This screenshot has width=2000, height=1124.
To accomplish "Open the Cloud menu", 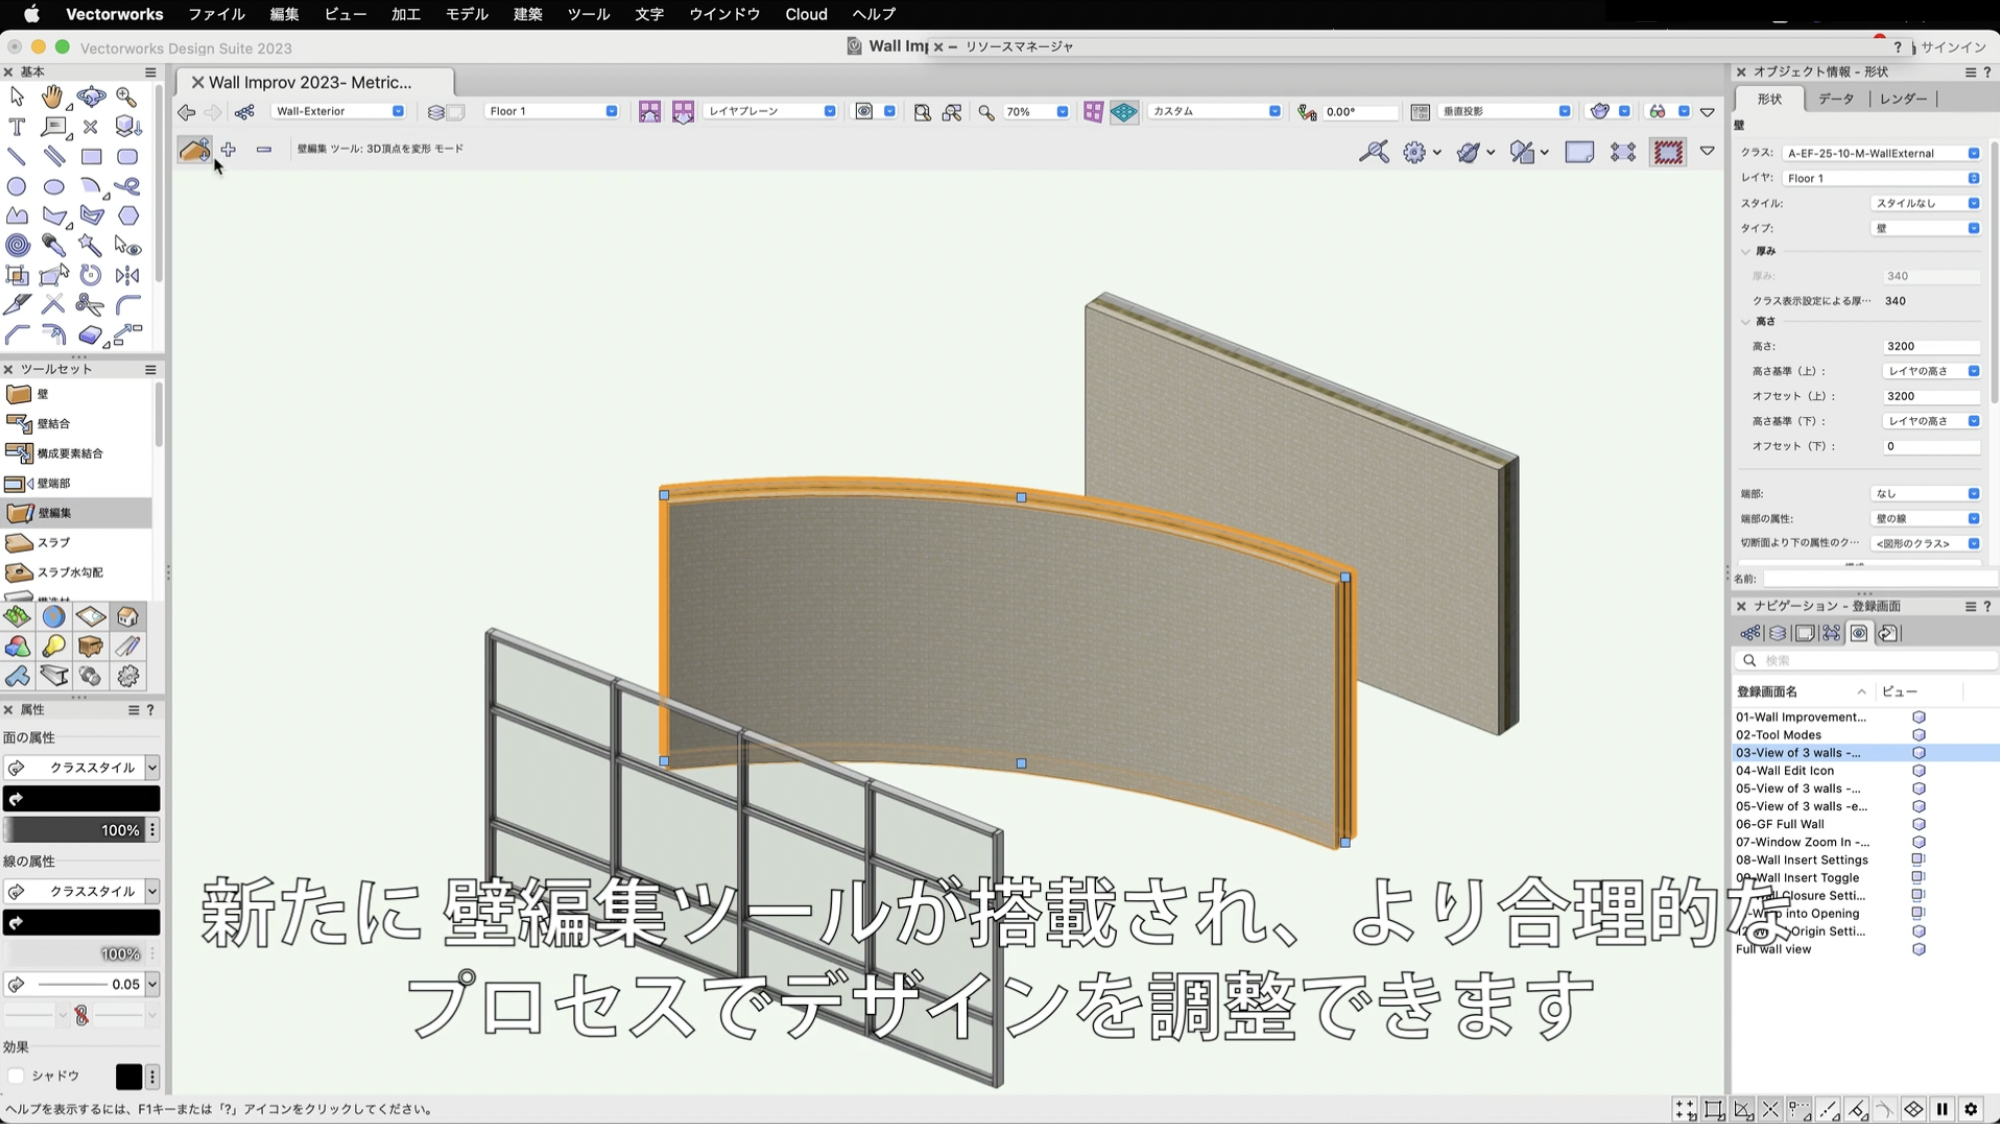I will pos(806,14).
